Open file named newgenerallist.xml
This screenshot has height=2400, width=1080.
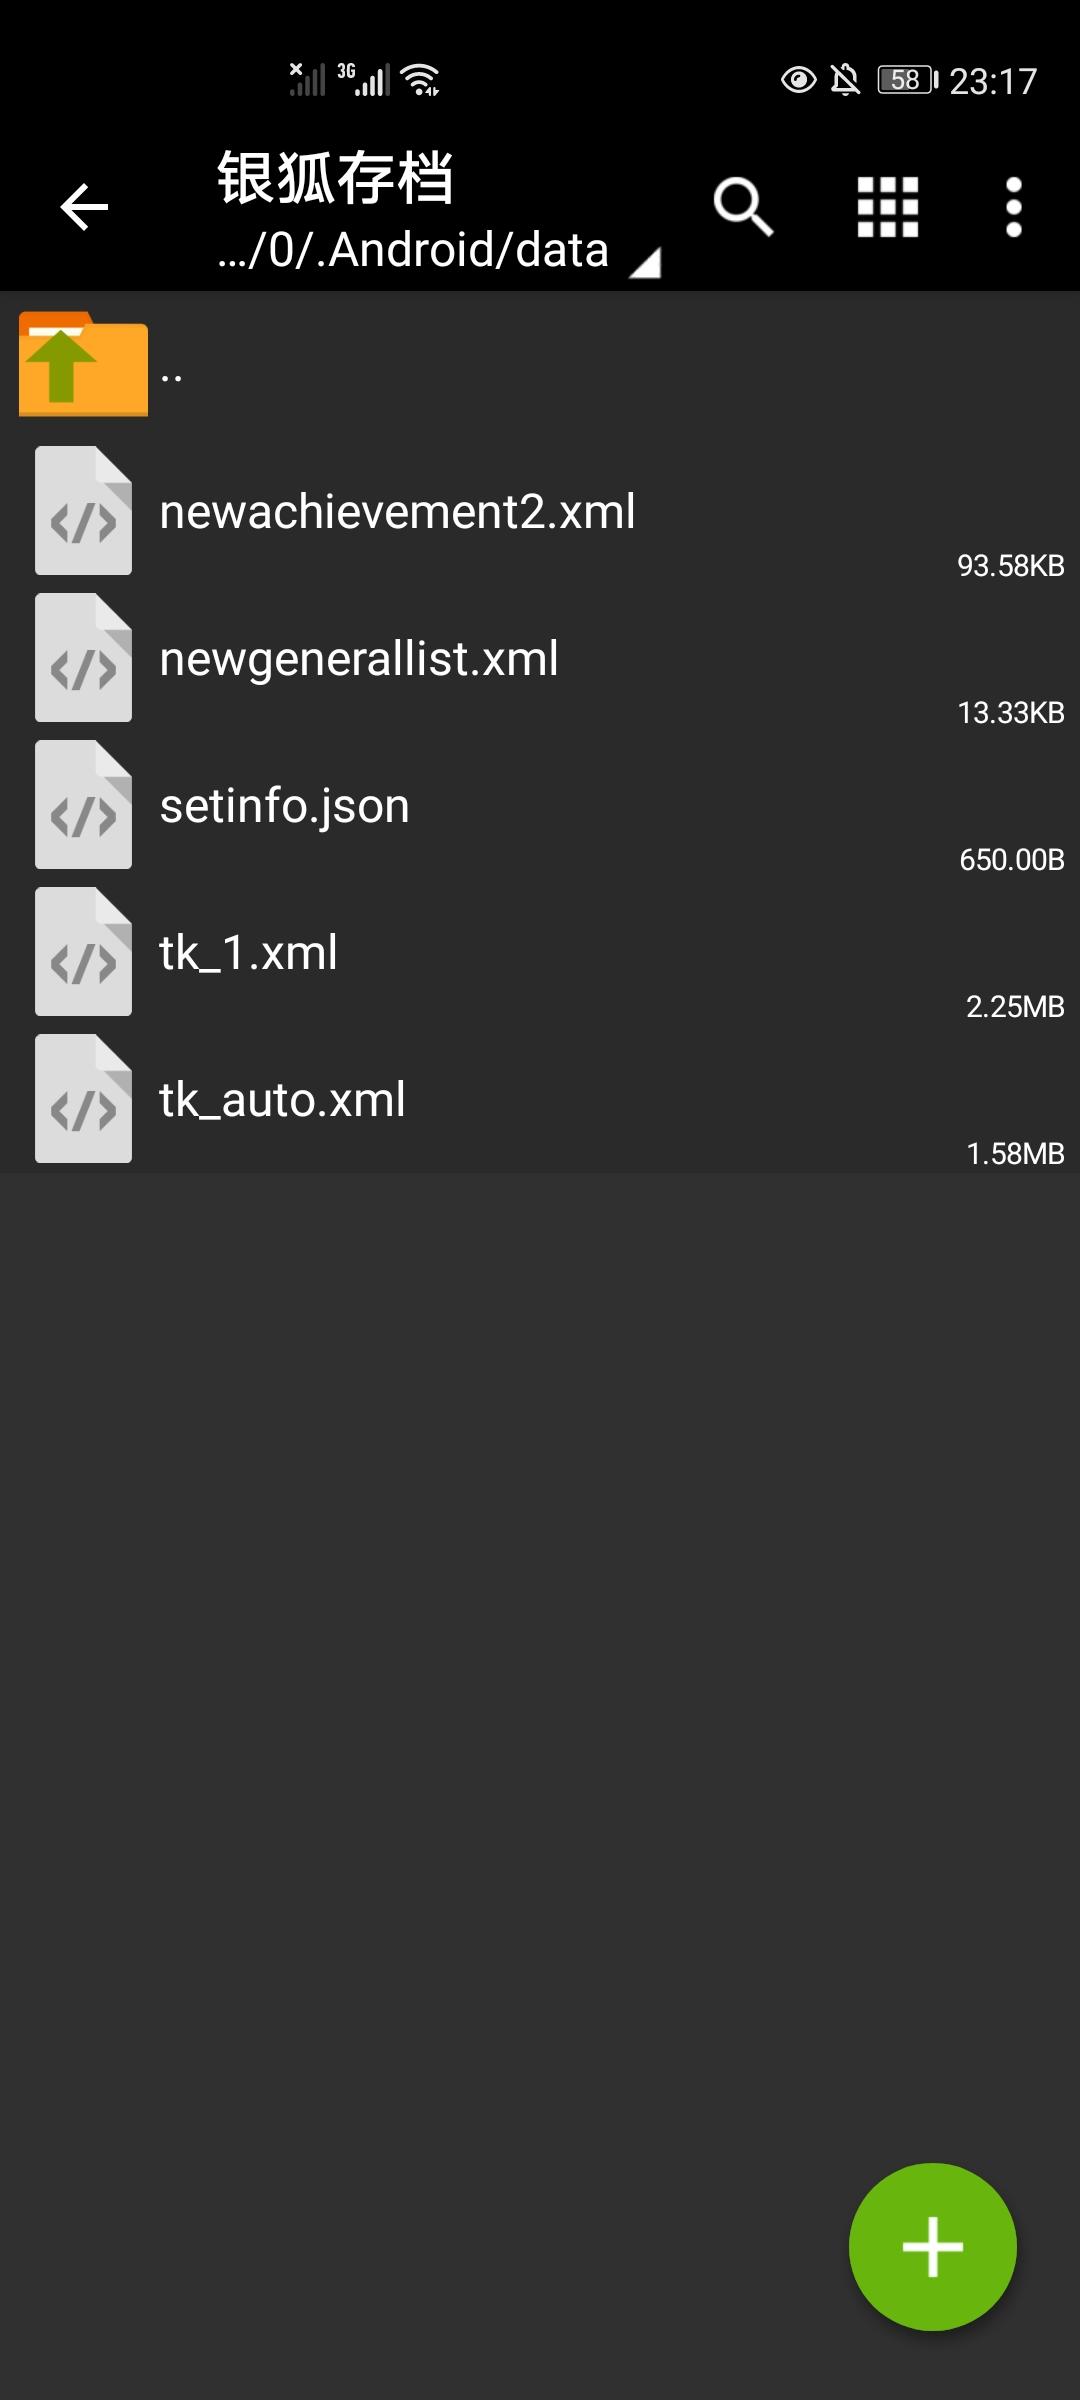[359, 659]
